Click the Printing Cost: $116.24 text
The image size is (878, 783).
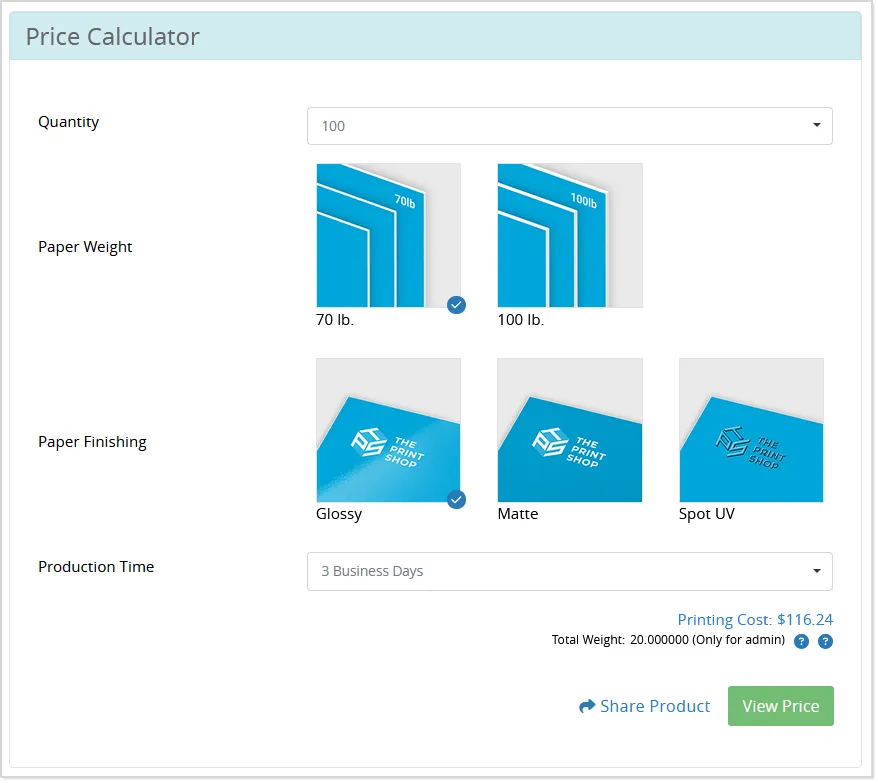[x=756, y=621]
